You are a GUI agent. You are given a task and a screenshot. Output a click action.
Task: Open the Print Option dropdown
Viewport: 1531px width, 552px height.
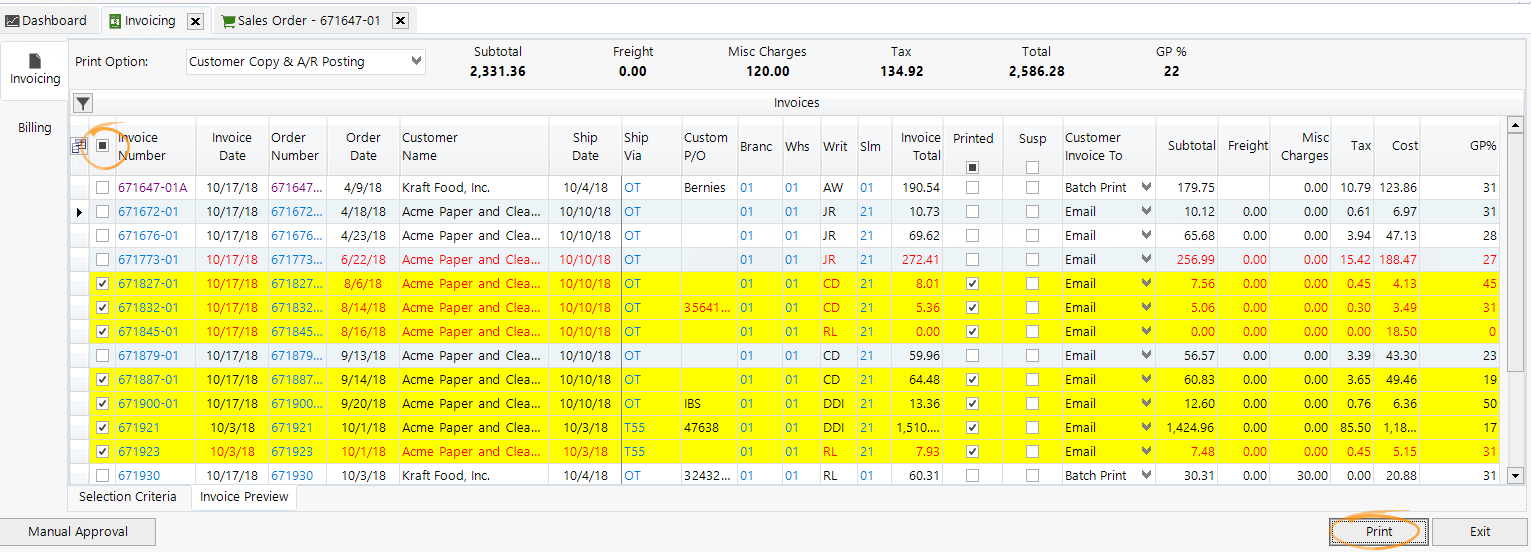click(417, 62)
